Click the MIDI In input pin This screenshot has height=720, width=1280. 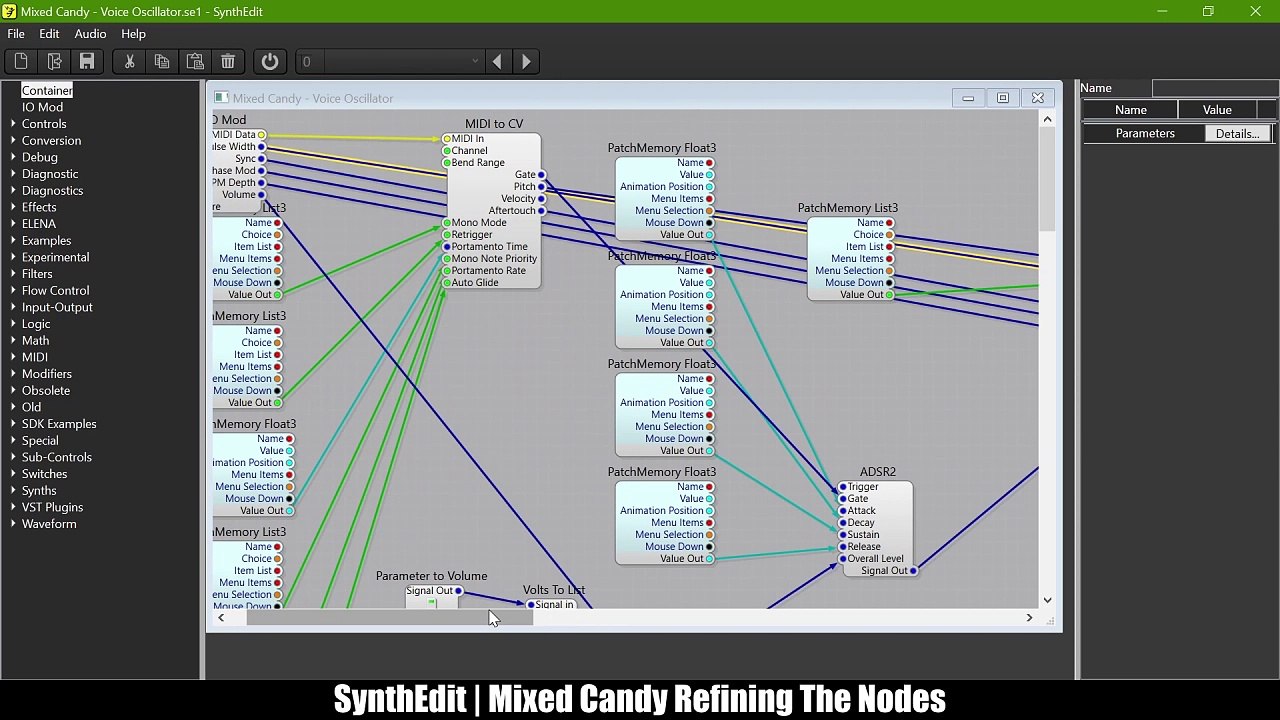pyautogui.click(x=447, y=139)
